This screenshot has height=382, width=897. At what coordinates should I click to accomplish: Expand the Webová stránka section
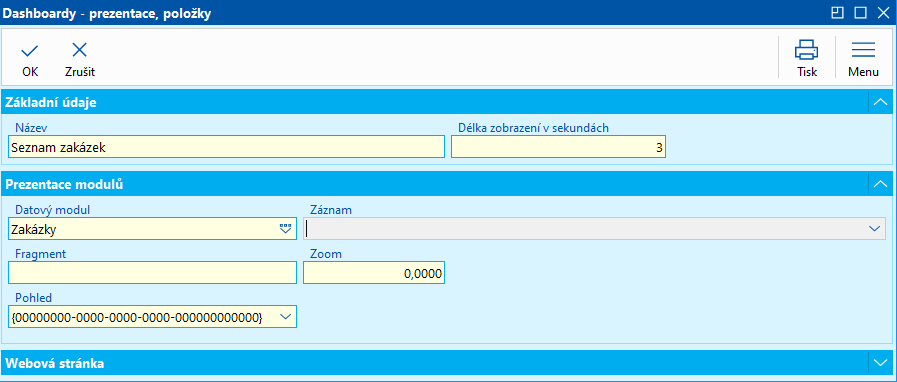880,363
